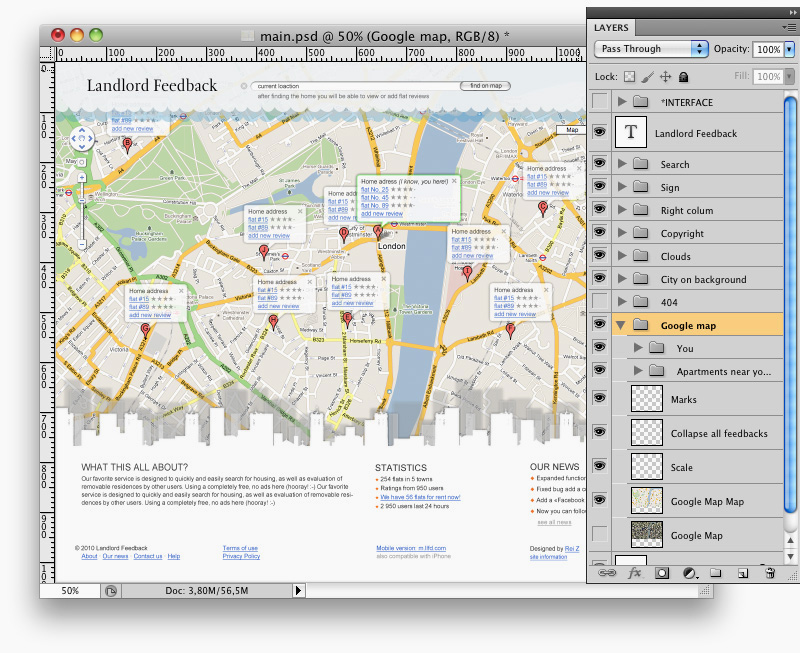Image resolution: width=800 pixels, height=653 pixels.
Task: Hide the Marks layer
Action: point(600,398)
